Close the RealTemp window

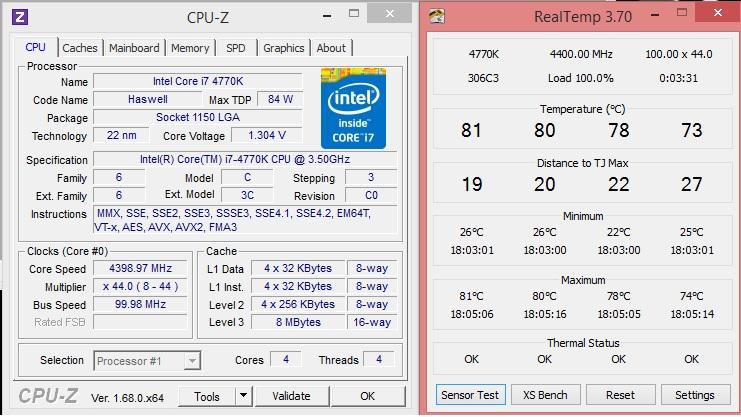pyautogui.click(x=718, y=13)
